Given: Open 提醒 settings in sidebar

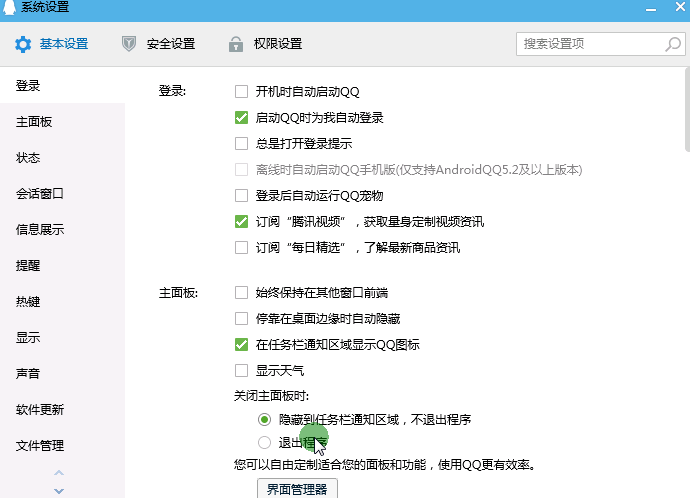Looking at the screenshot, I should point(62,266).
